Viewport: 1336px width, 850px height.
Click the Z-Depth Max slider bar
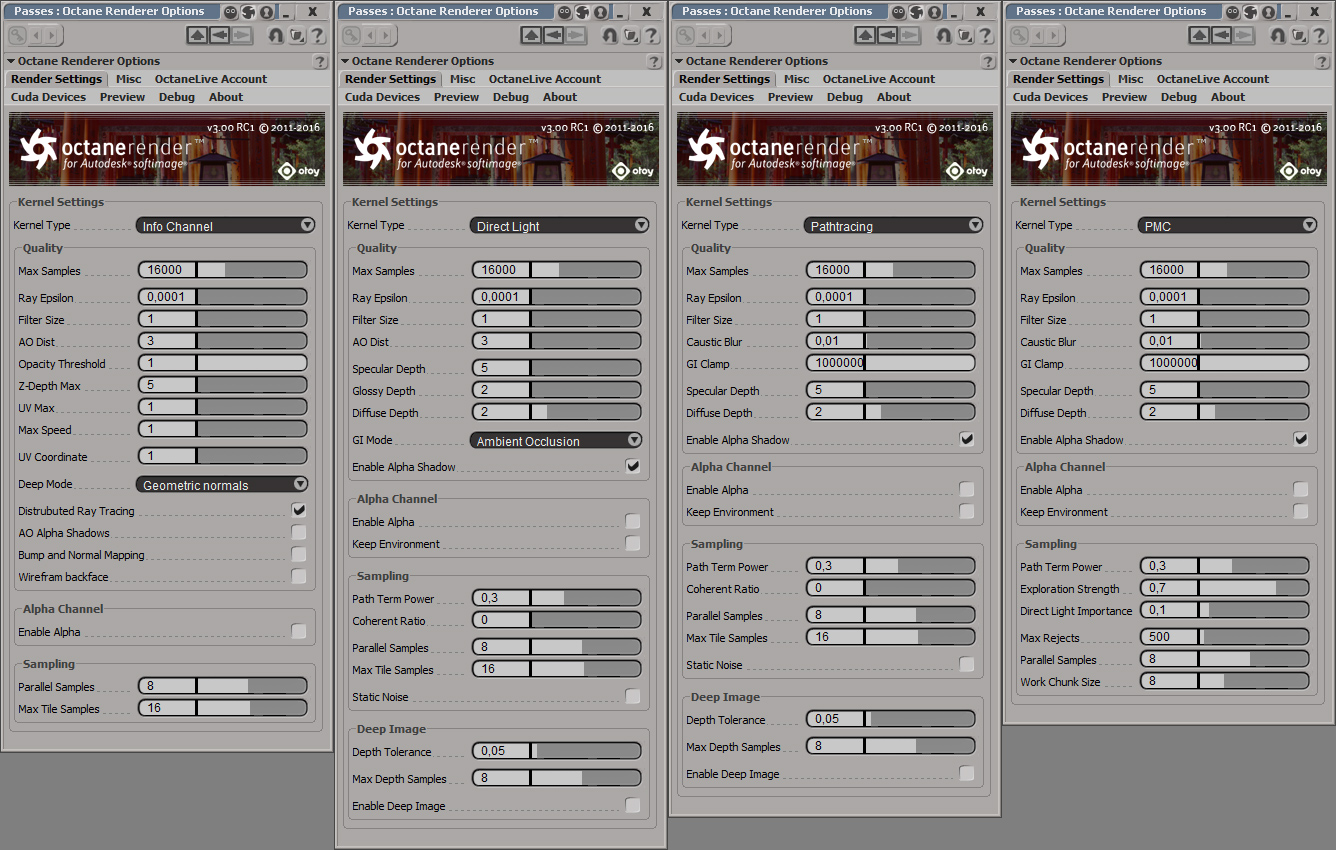tap(252, 385)
